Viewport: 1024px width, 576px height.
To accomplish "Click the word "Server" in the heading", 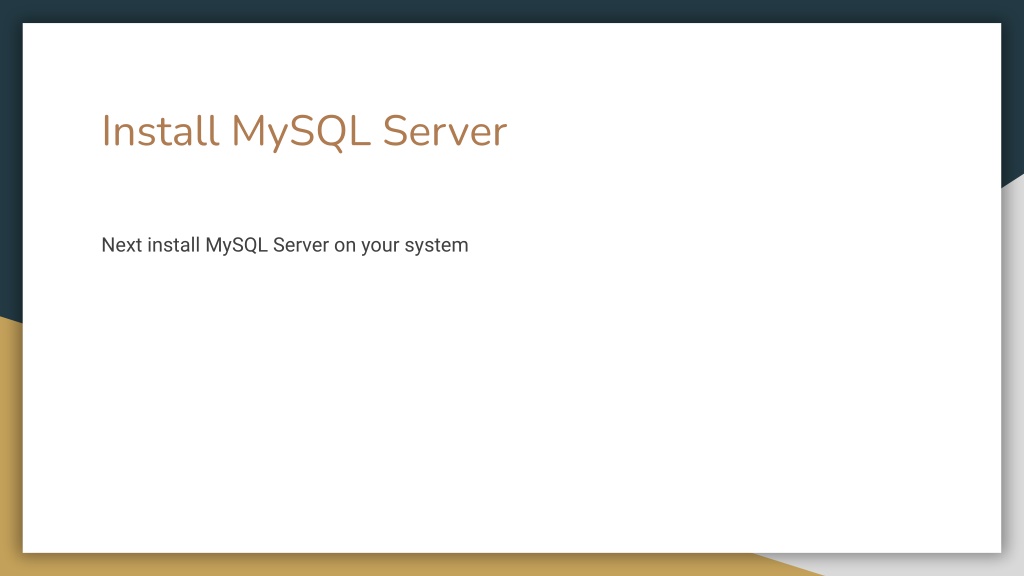I will [x=445, y=131].
